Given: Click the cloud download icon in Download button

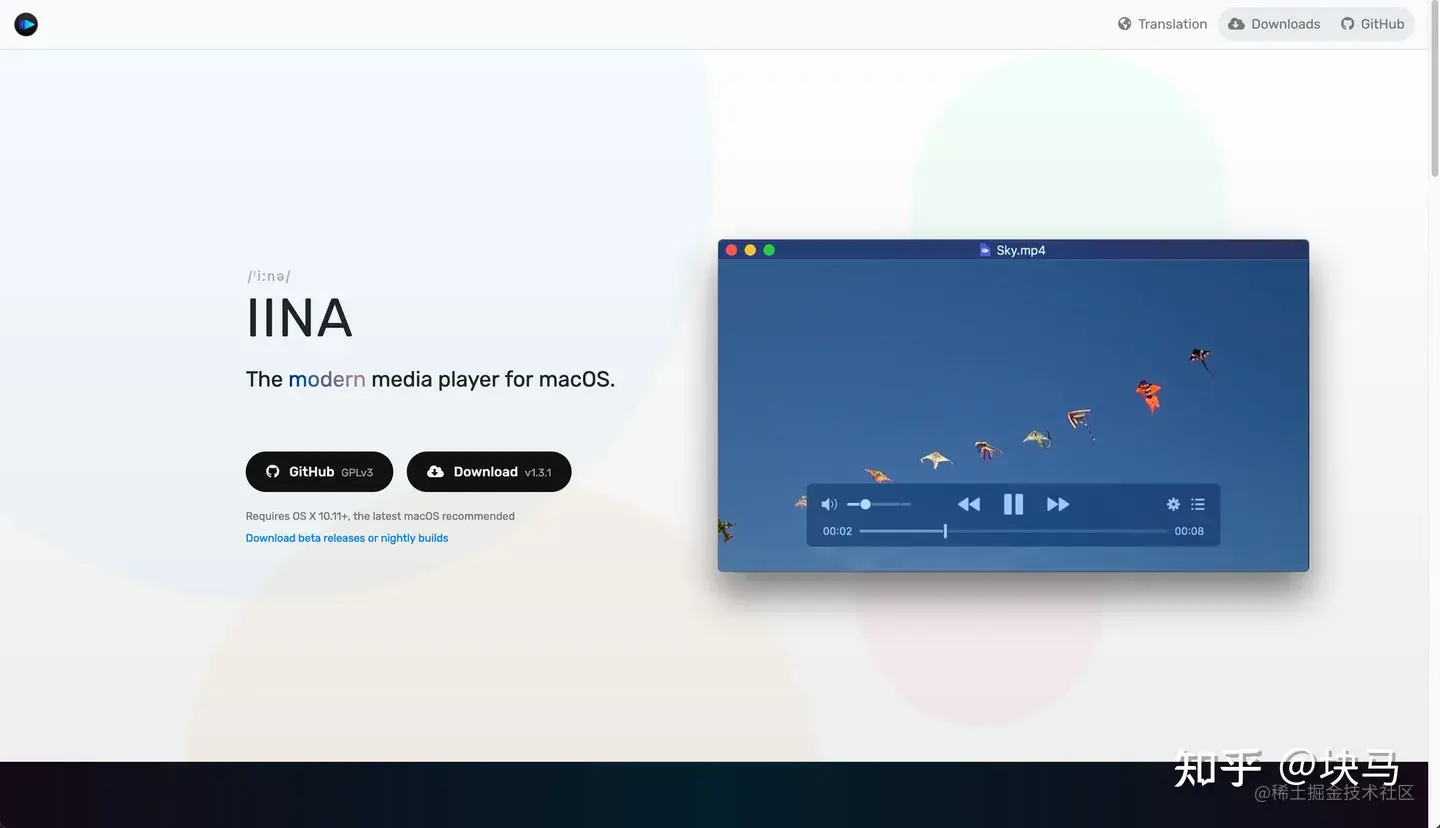Looking at the screenshot, I should coord(435,472).
